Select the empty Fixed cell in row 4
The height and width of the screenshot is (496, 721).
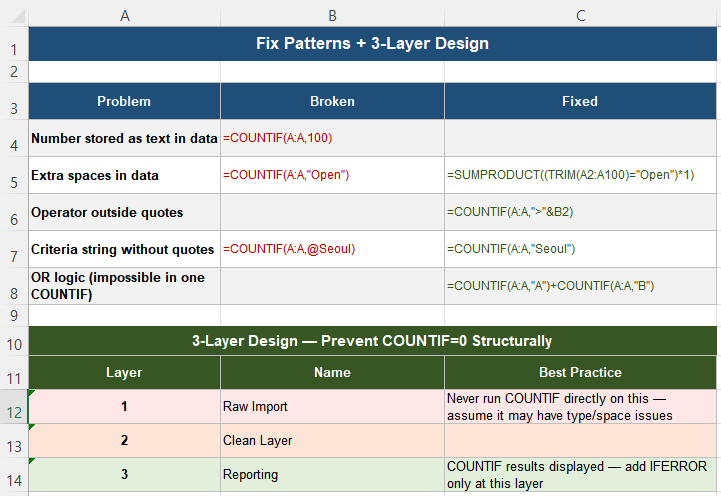[x=581, y=138]
